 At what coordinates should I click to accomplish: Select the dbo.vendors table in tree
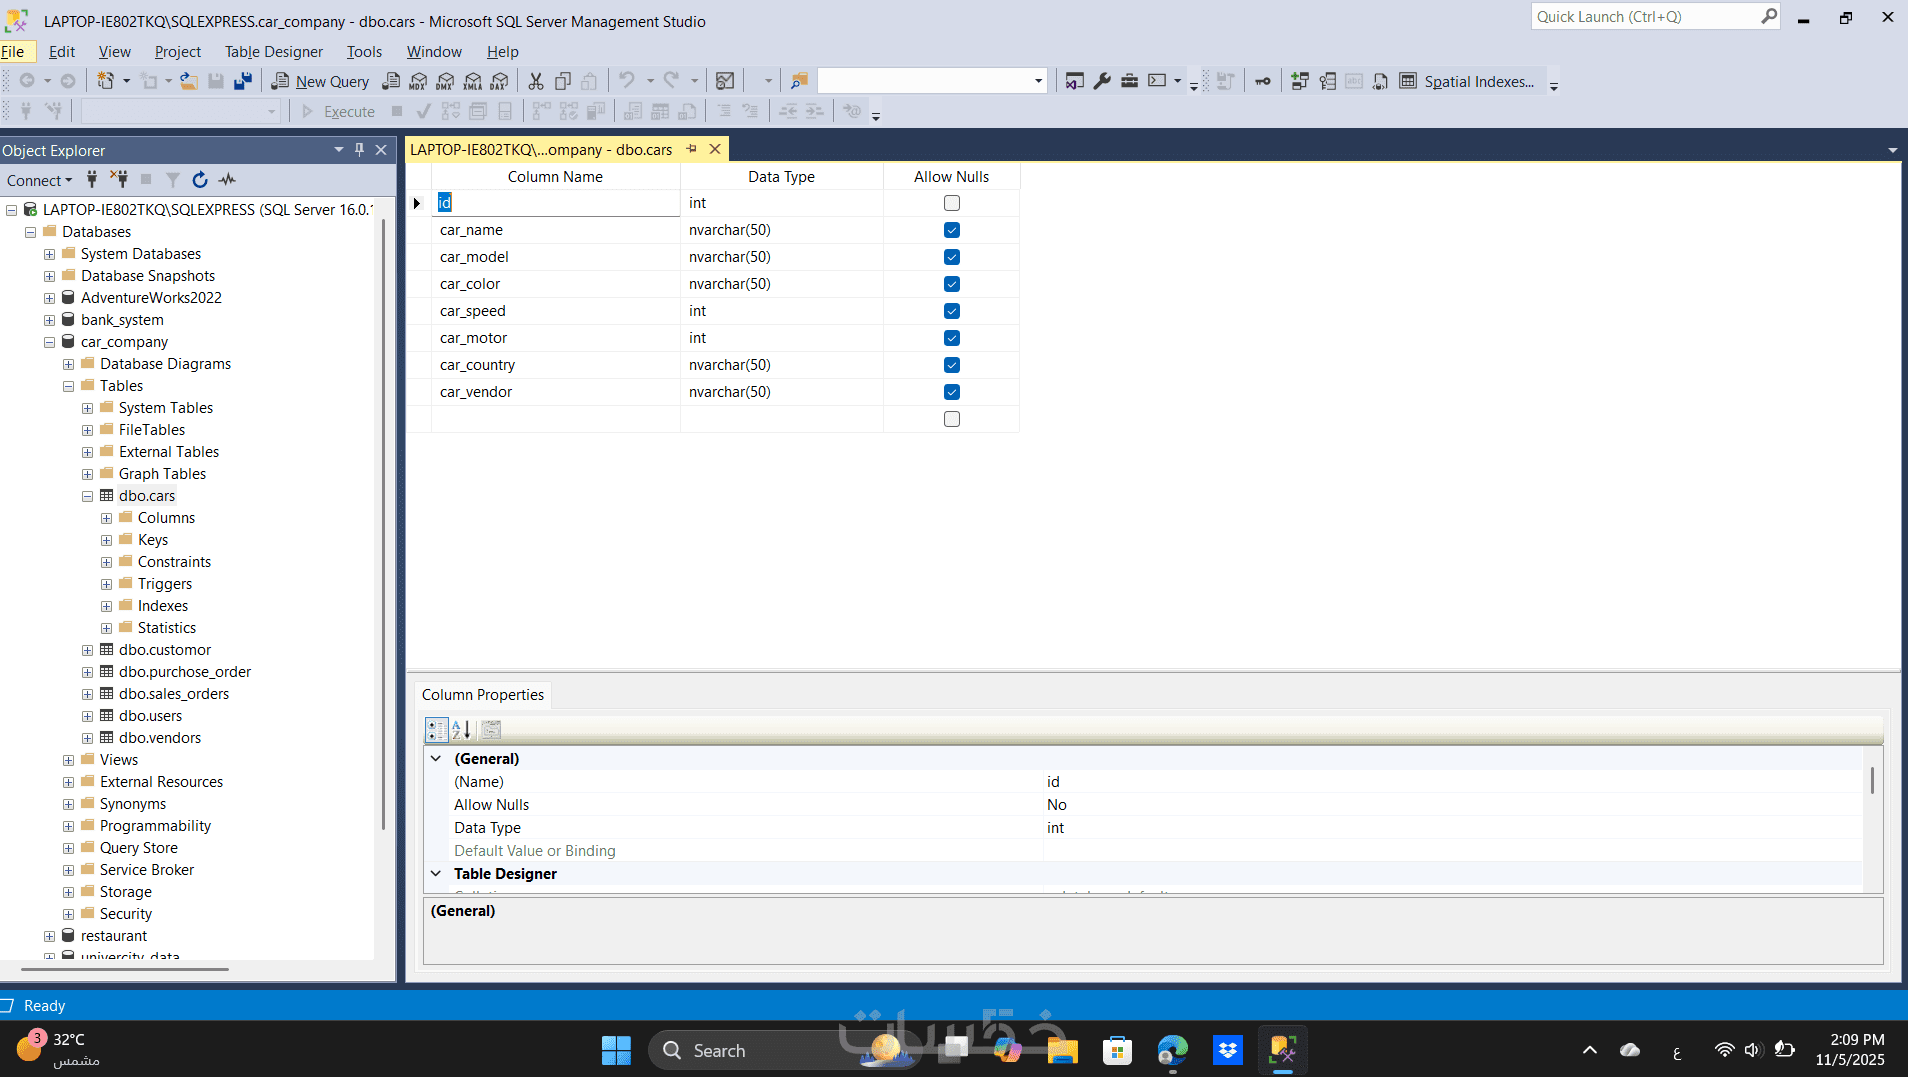(x=160, y=738)
